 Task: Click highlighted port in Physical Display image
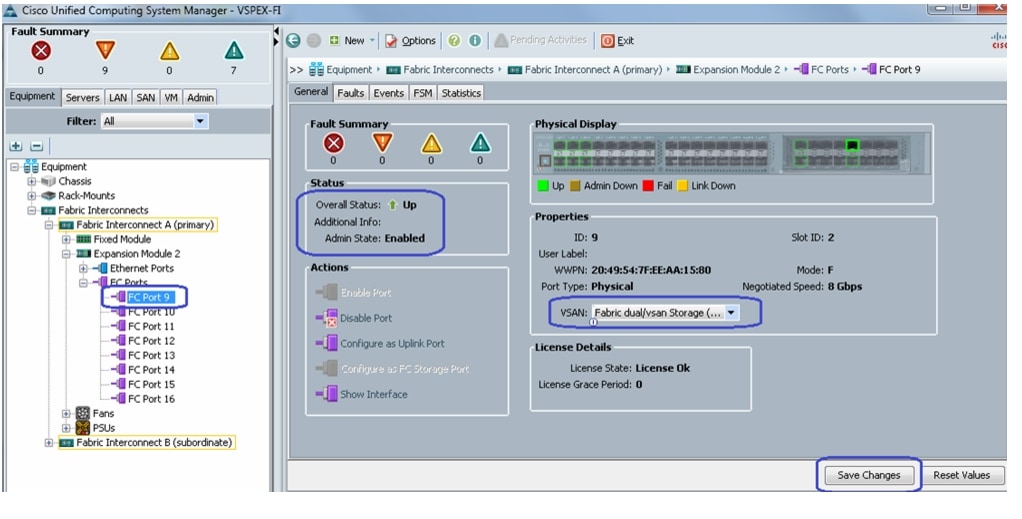[x=852, y=145]
